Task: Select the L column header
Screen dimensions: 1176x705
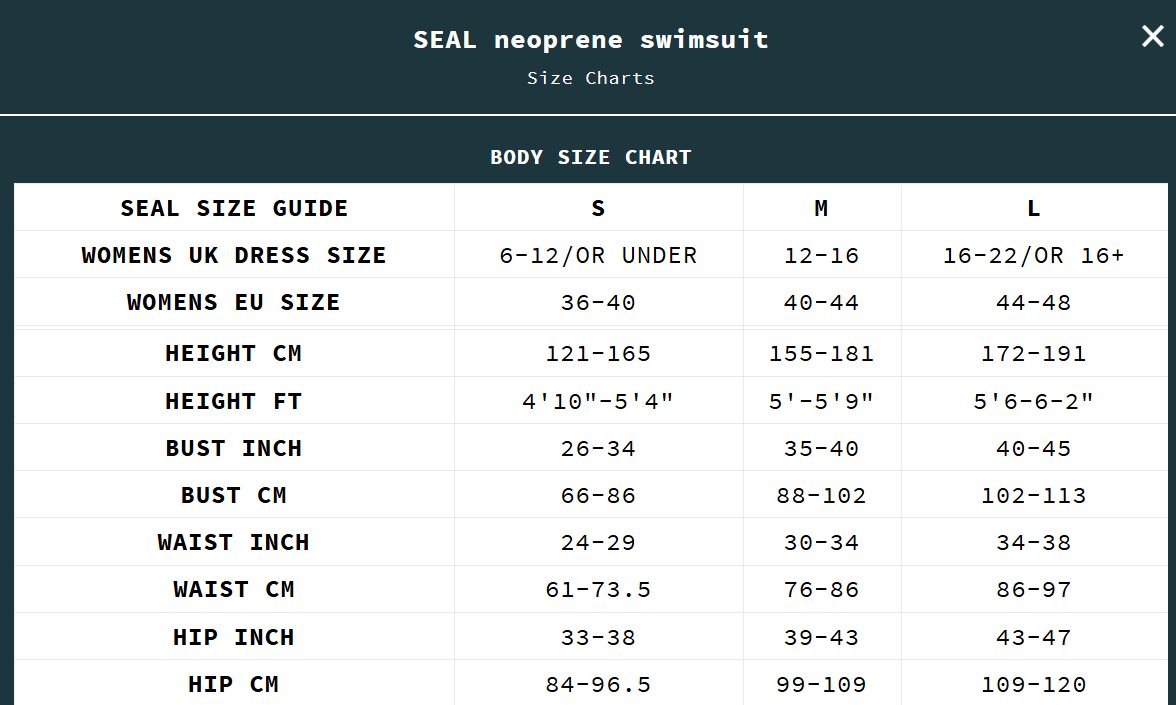Action: point(1033,208)
